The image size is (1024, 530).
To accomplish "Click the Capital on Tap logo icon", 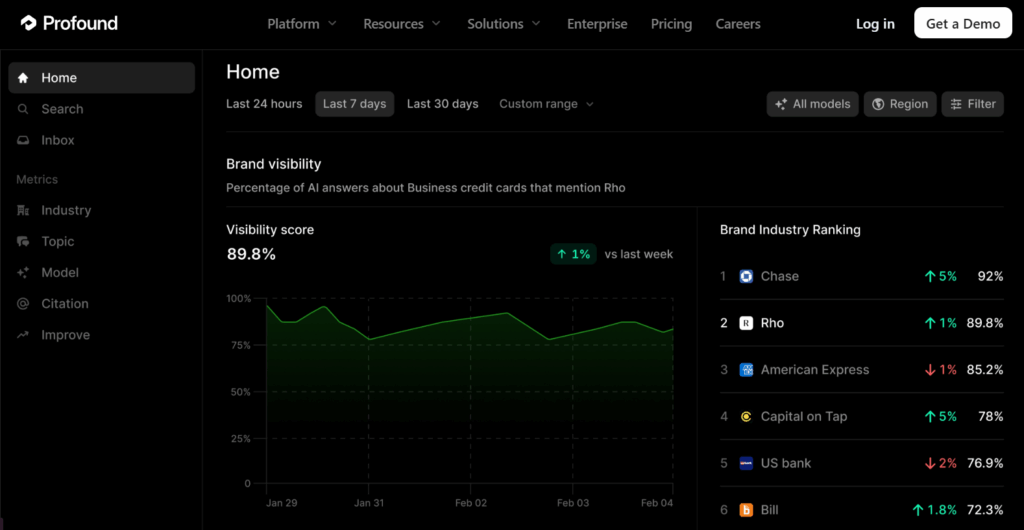I will click(746, 417).
